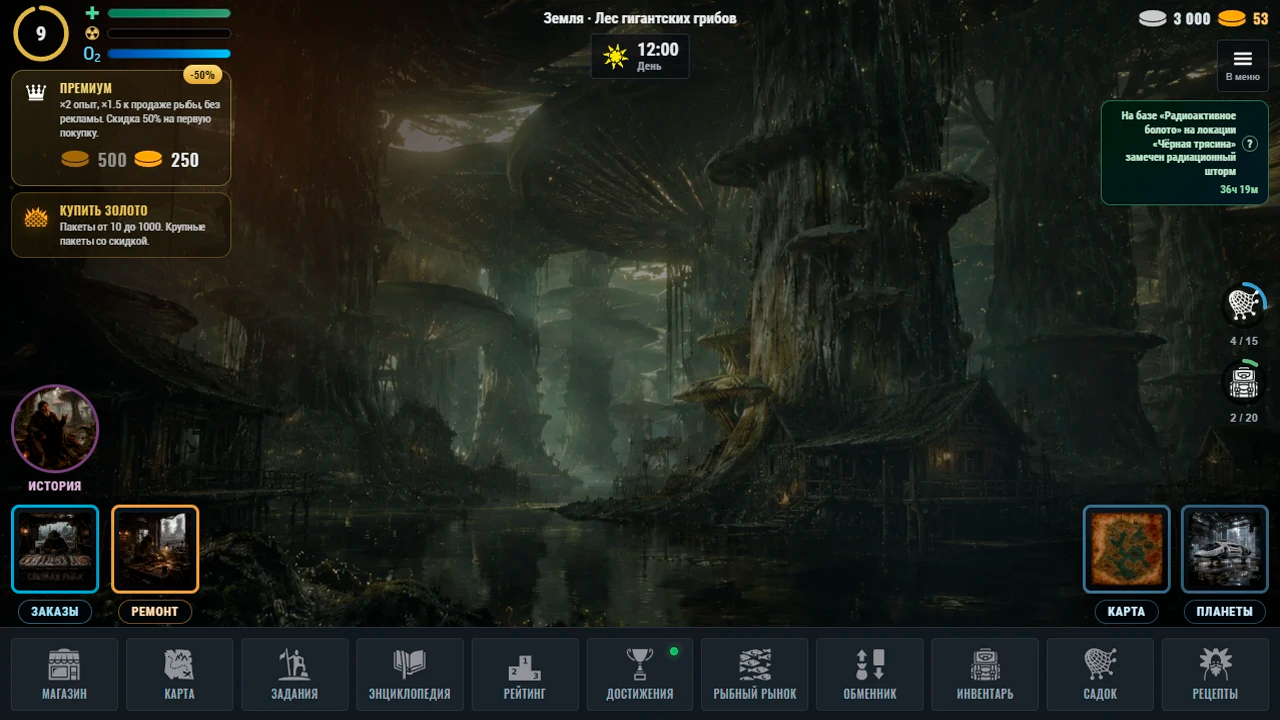The height and width of the screenshot is (720, 1280).
Task: Click the green health cross icon
Action: coord(92,13)
